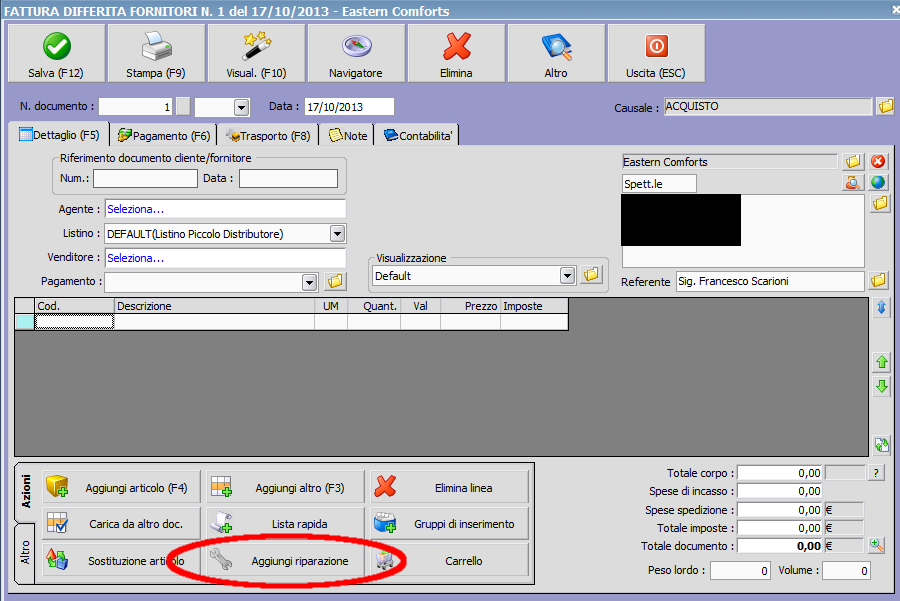Click the Elimina linea button
Screen dimensions: 900x601
tap(449, 488)
